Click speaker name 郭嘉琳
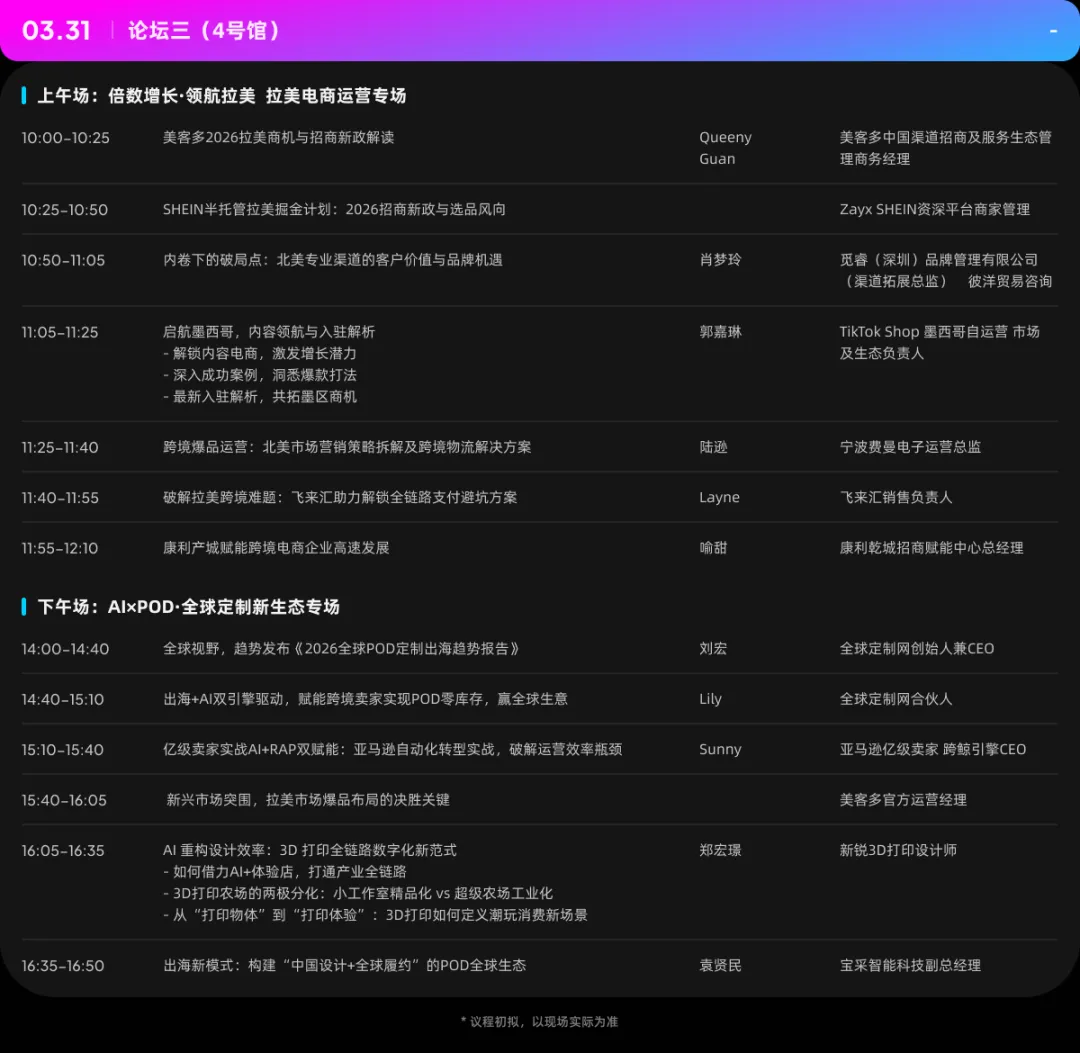The width and height of the screenshot is (1080, 1053). 720,332
